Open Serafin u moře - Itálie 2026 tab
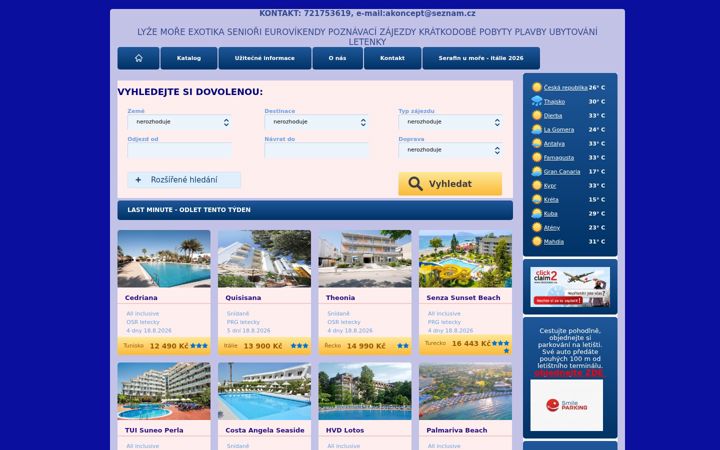Image resolution: width=720 pixels, height=450 pixels. point(481,58)
